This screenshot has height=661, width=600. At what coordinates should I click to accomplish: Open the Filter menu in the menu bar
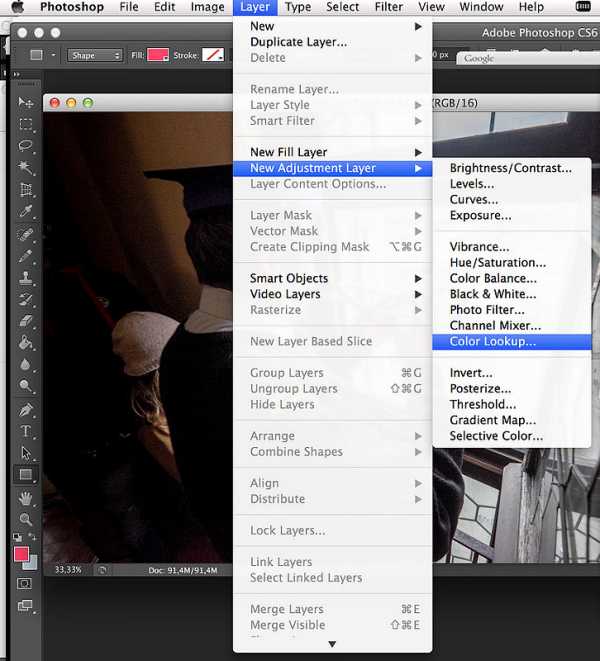click(x=389, y=7)
